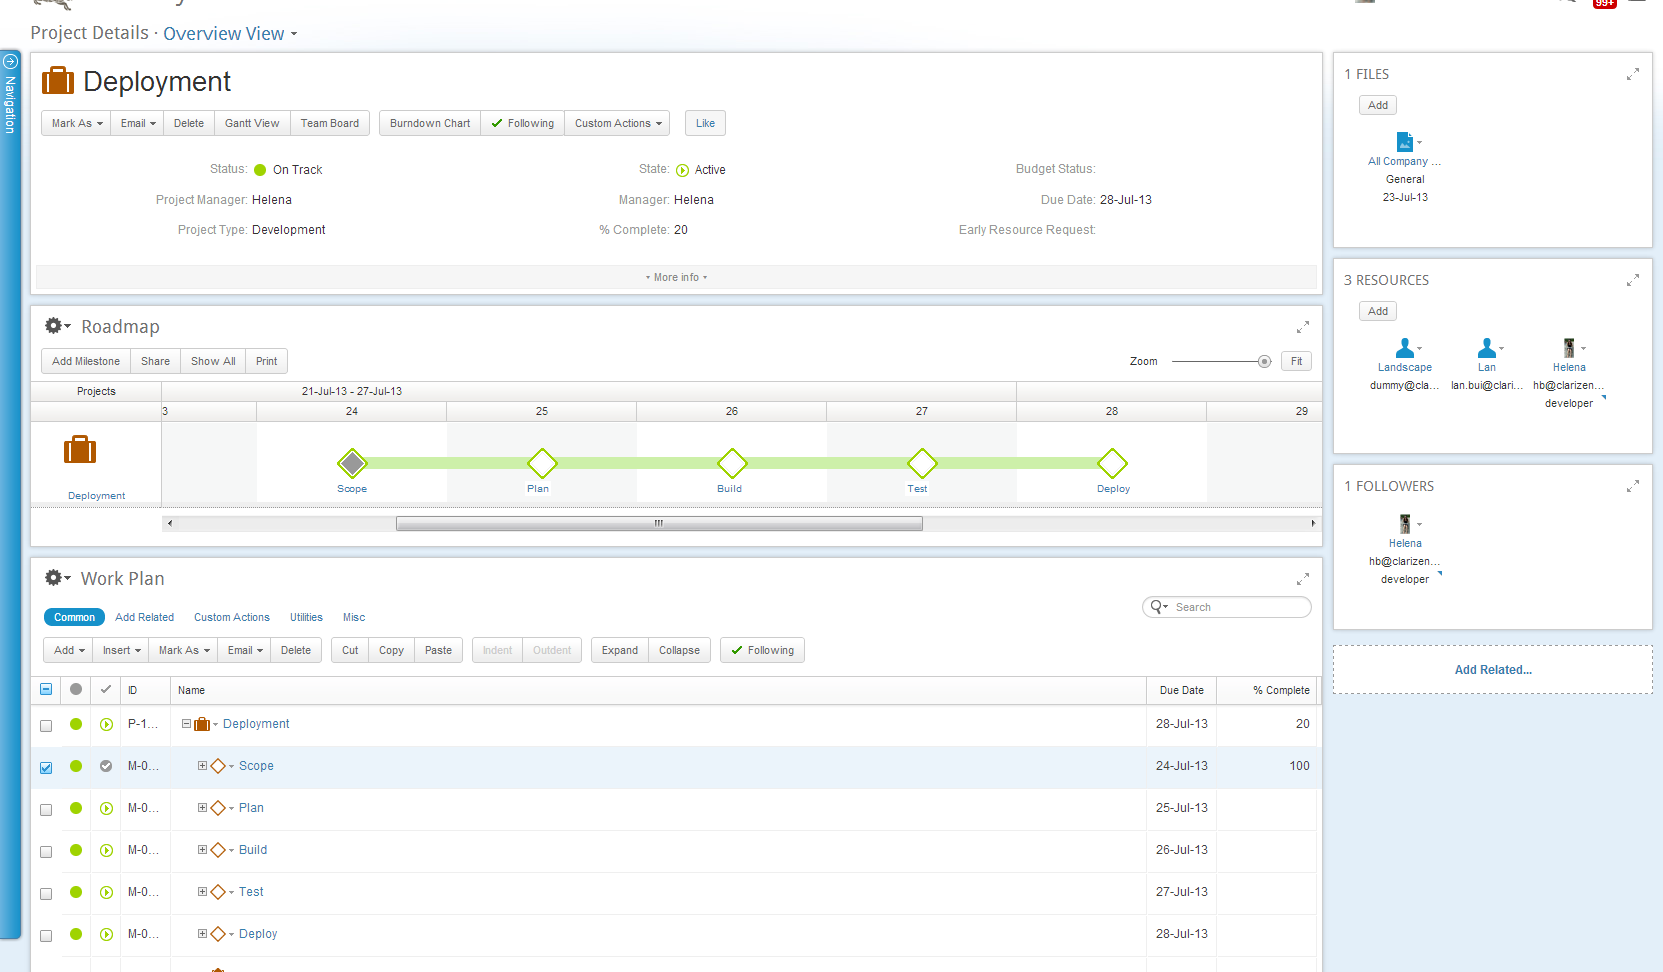Viewport: 1663px width, 972px height.
Task: Open the Add Related tab
Action: tap(144, 617)
